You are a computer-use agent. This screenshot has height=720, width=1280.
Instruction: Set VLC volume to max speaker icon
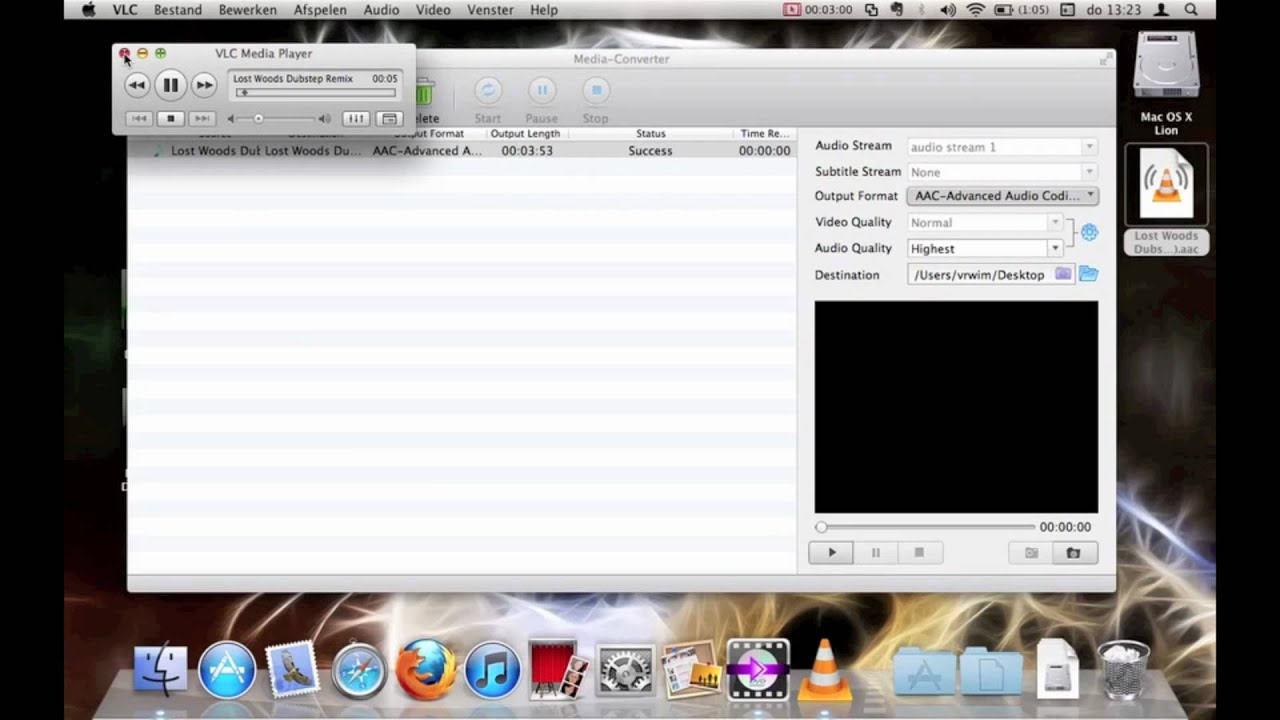(324, 118)
